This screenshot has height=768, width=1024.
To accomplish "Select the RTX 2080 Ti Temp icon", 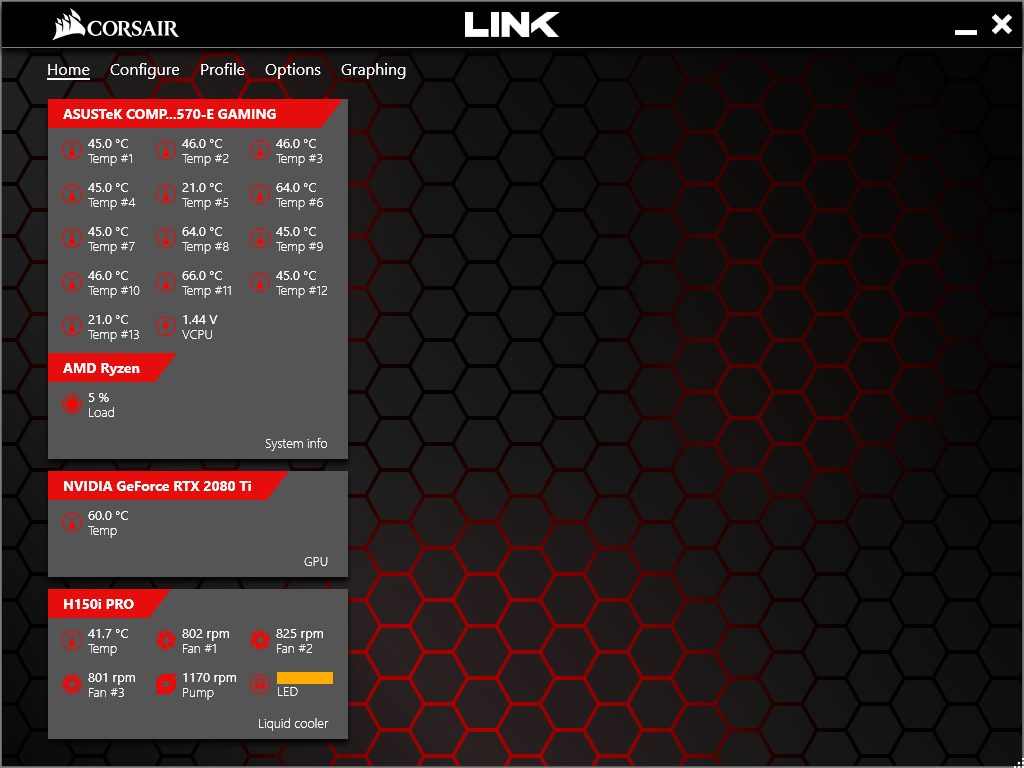I will 72,522.
